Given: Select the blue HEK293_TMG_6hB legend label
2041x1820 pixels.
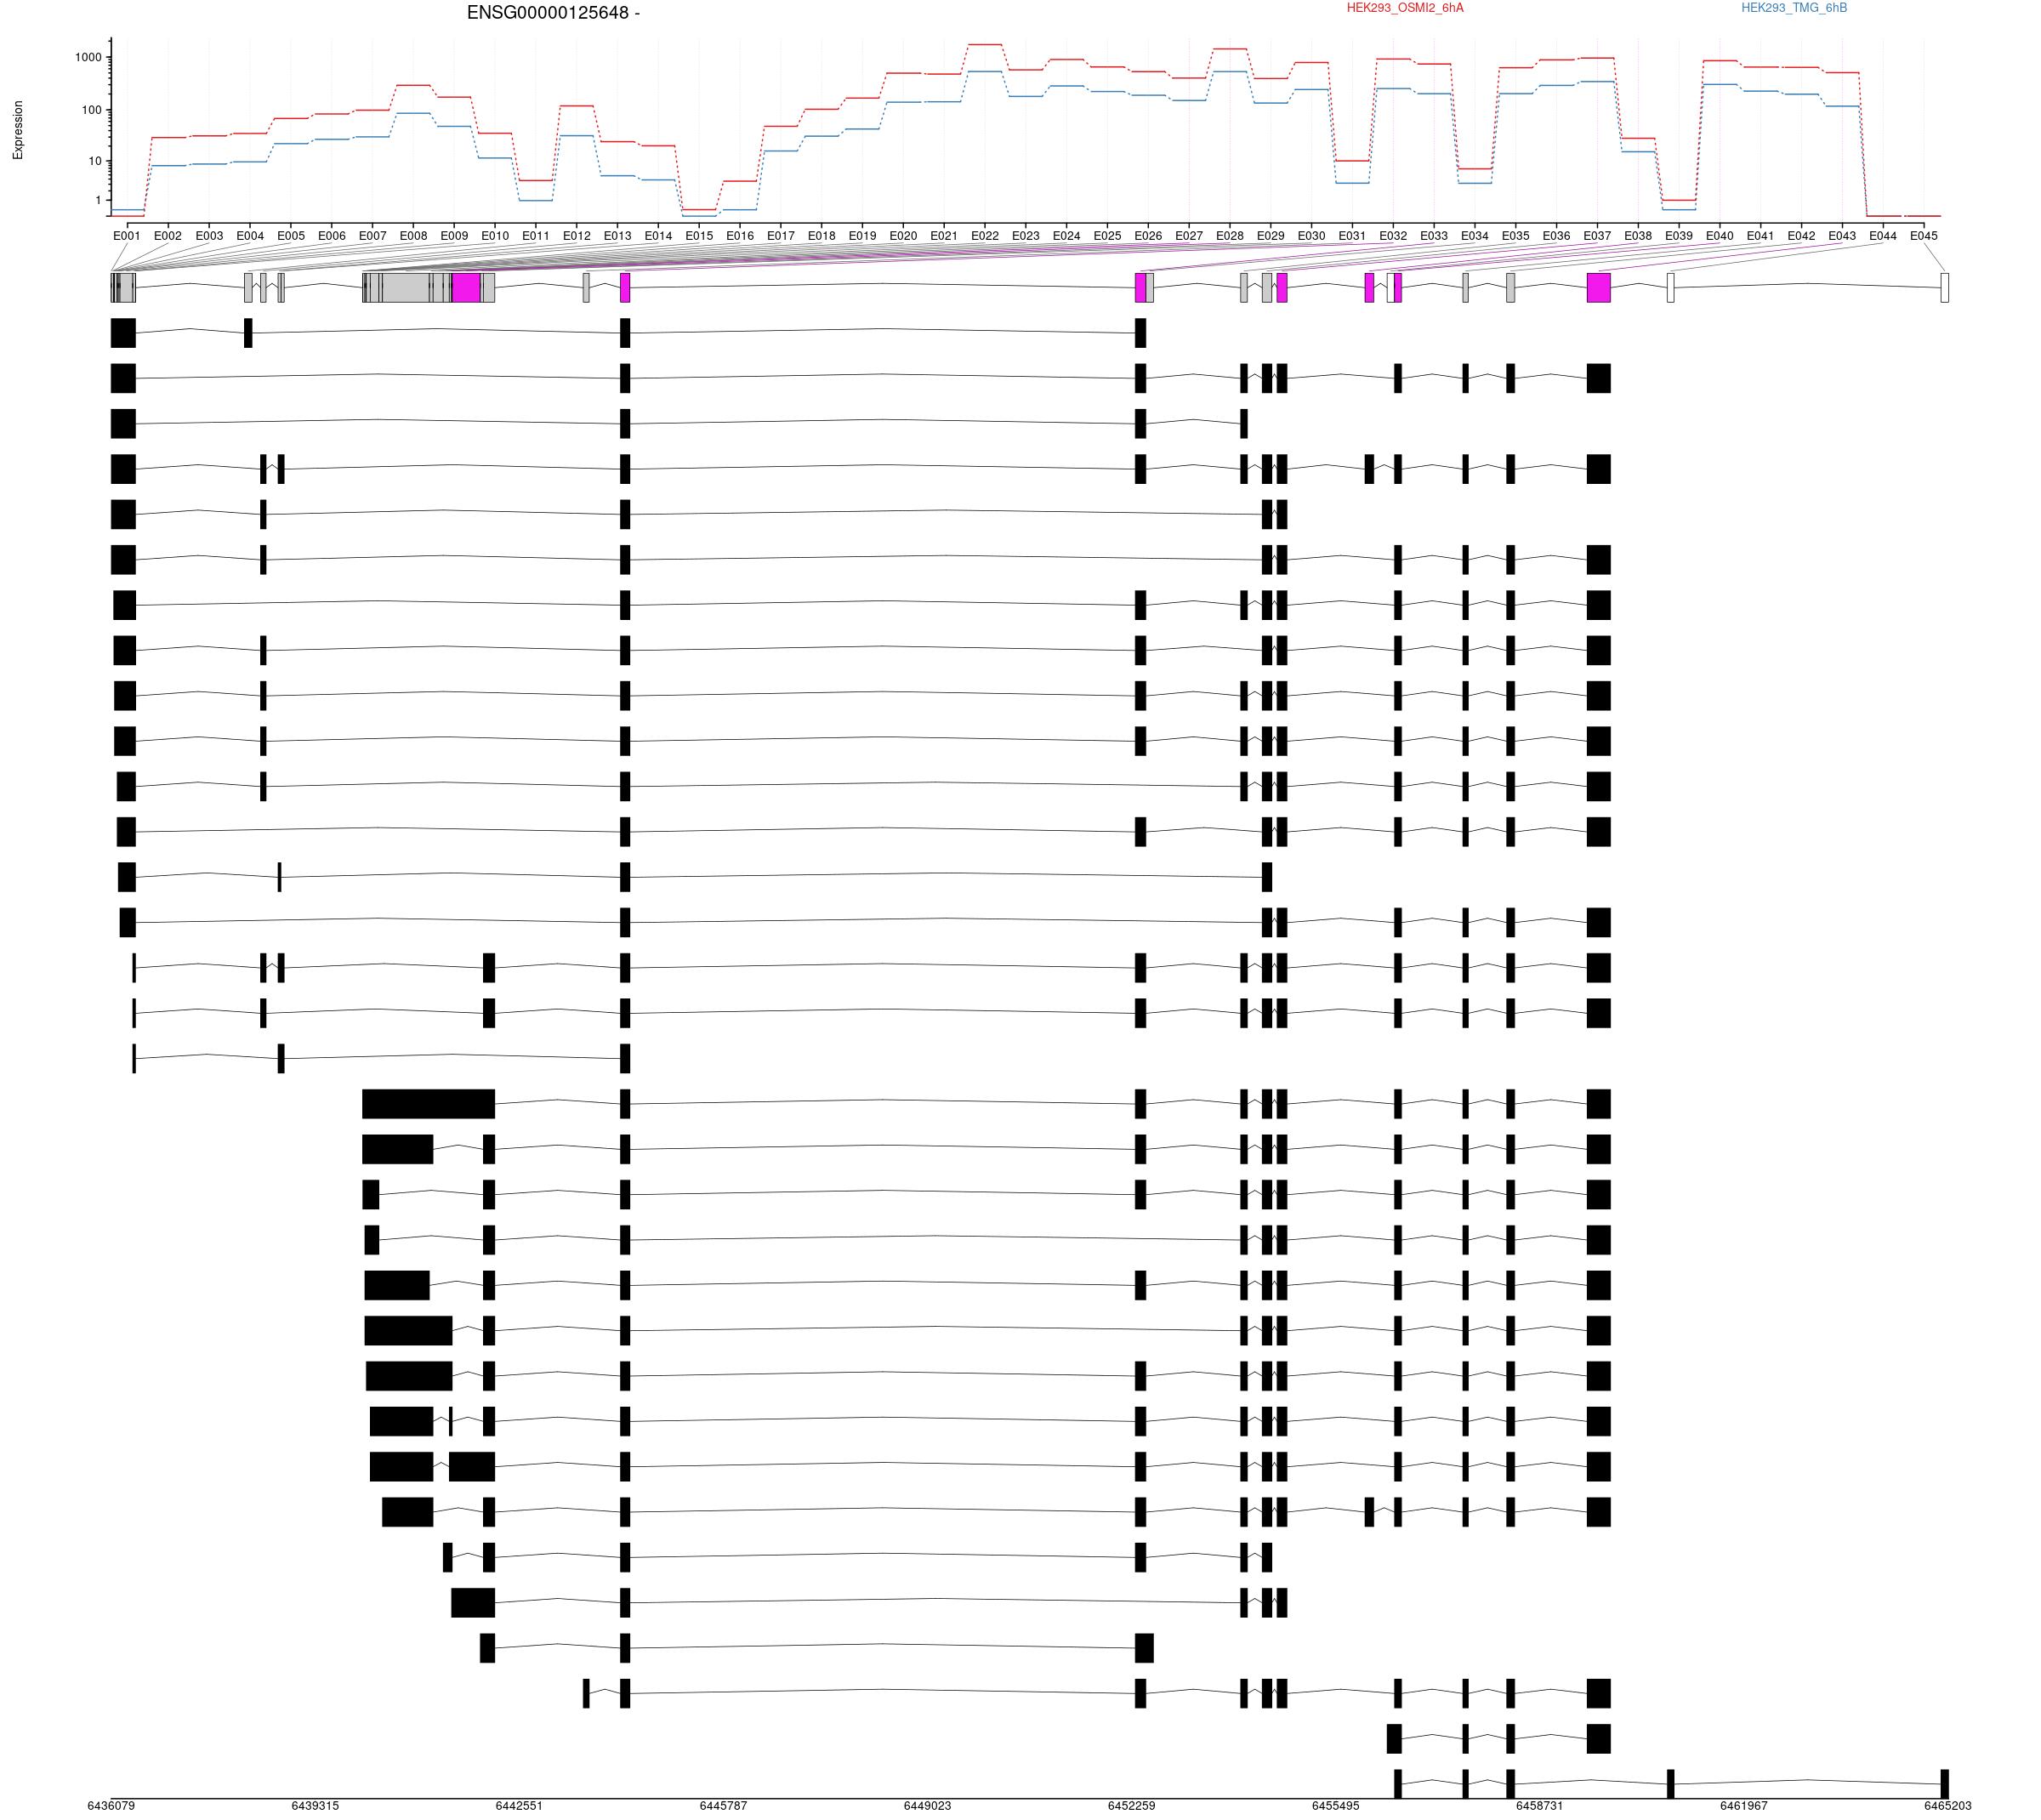Looking at the screenshot, I should [1794, 8].
